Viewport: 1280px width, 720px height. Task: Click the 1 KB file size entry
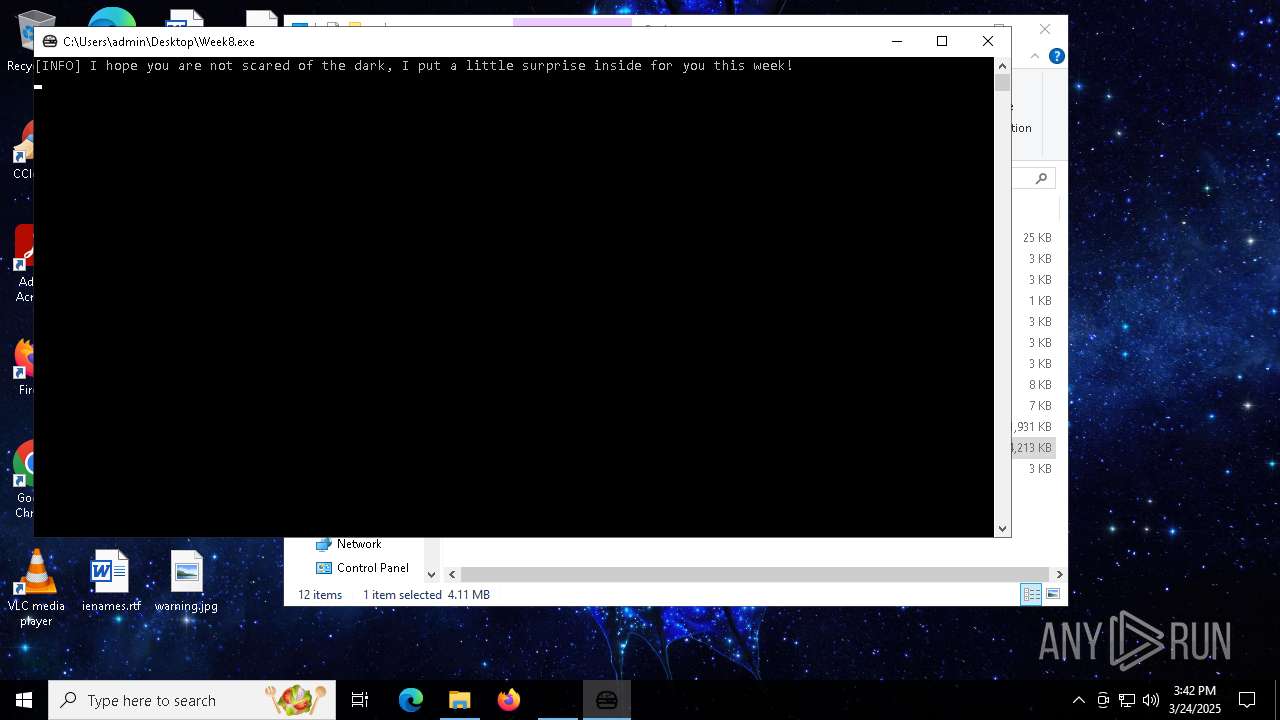(x=1040, y=301)
